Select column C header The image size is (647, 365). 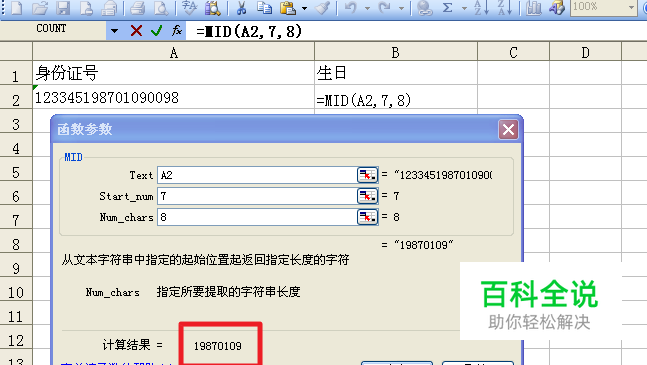513,52
